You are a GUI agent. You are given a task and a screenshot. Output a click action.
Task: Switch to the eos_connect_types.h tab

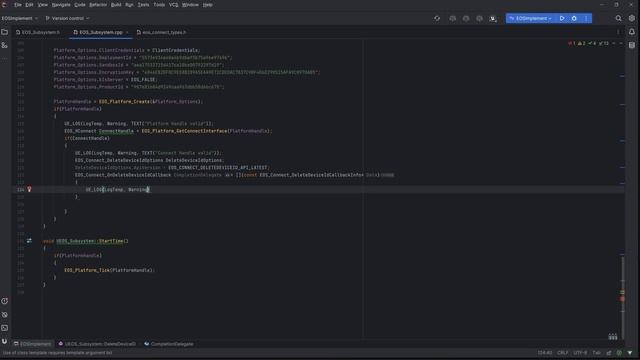[x=162, y=32]
